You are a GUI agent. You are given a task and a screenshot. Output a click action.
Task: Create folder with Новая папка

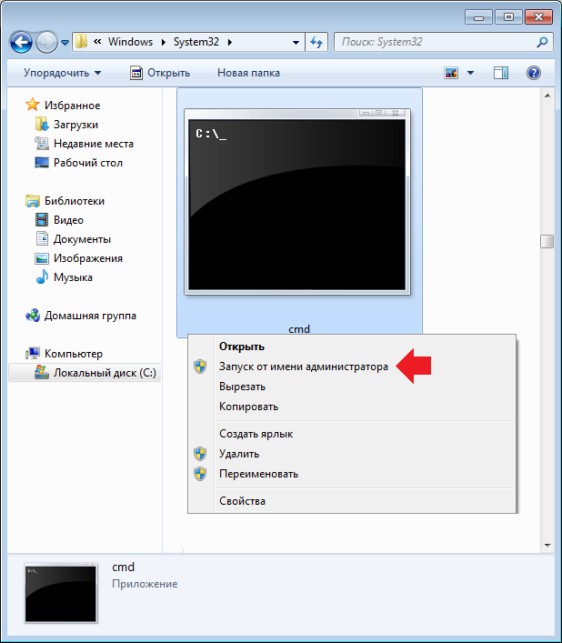point(249,73)
